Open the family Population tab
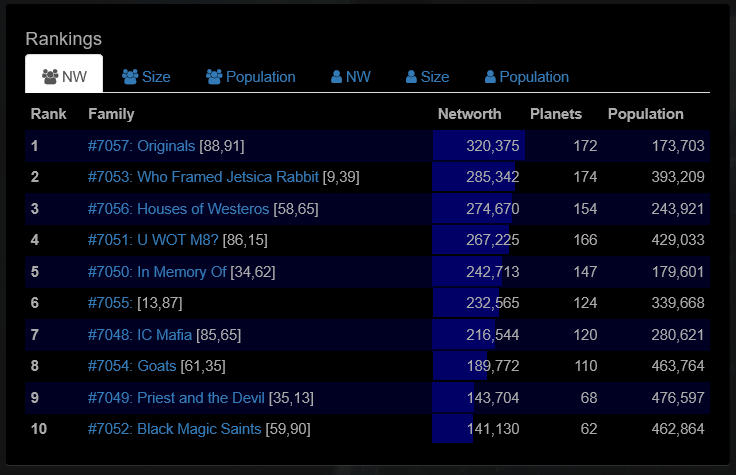This screenshot has height=475, width=736. (251, 77)
